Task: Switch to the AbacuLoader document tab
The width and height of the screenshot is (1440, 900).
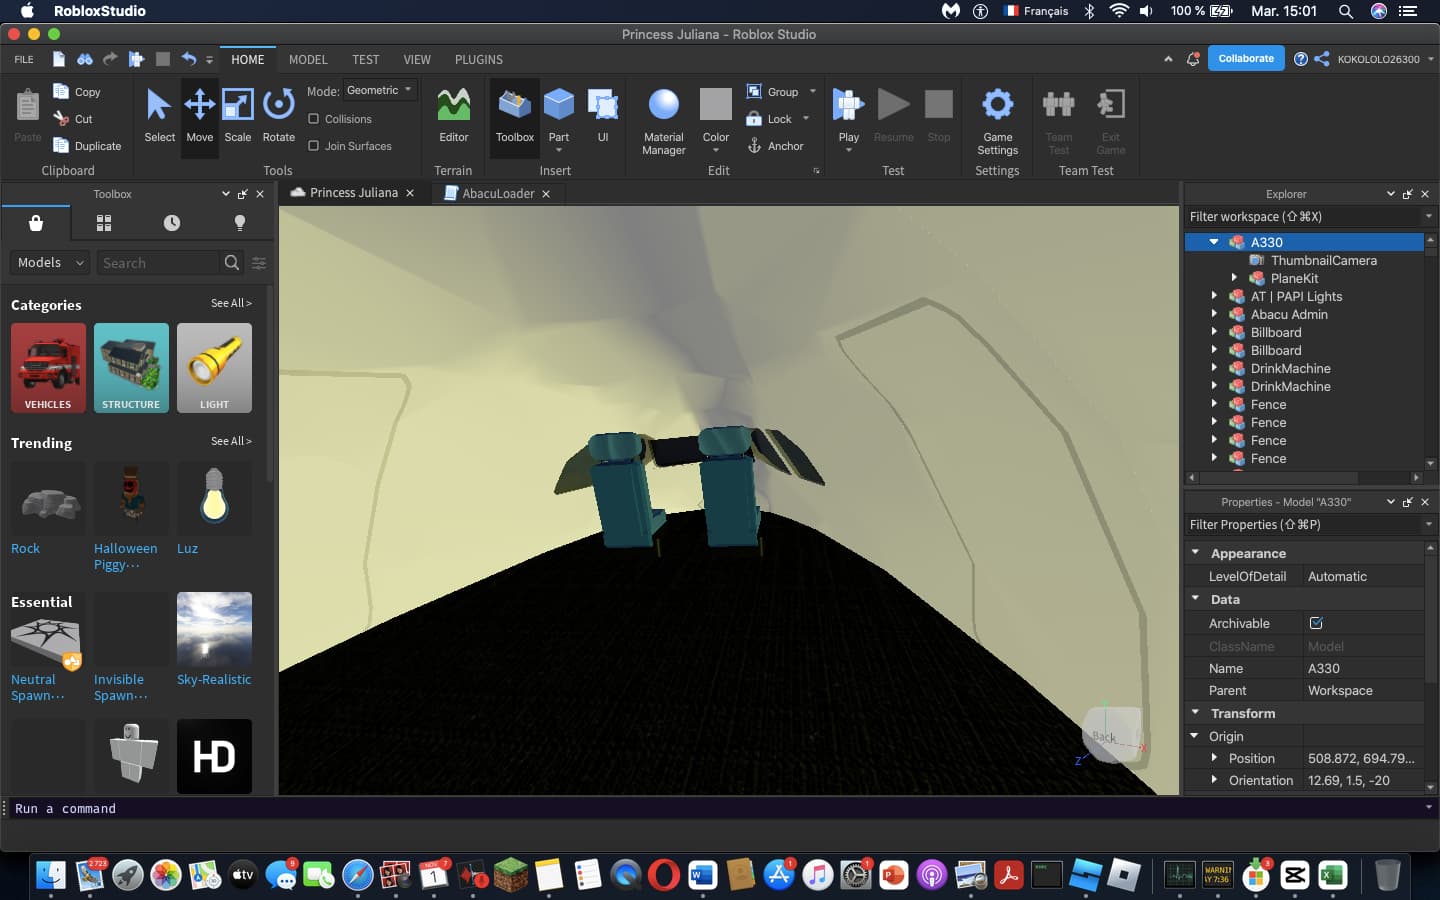Action: point(498,194)
